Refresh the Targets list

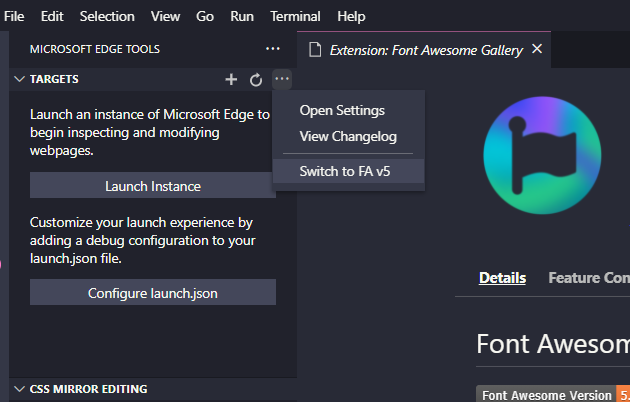pos(256,80)
